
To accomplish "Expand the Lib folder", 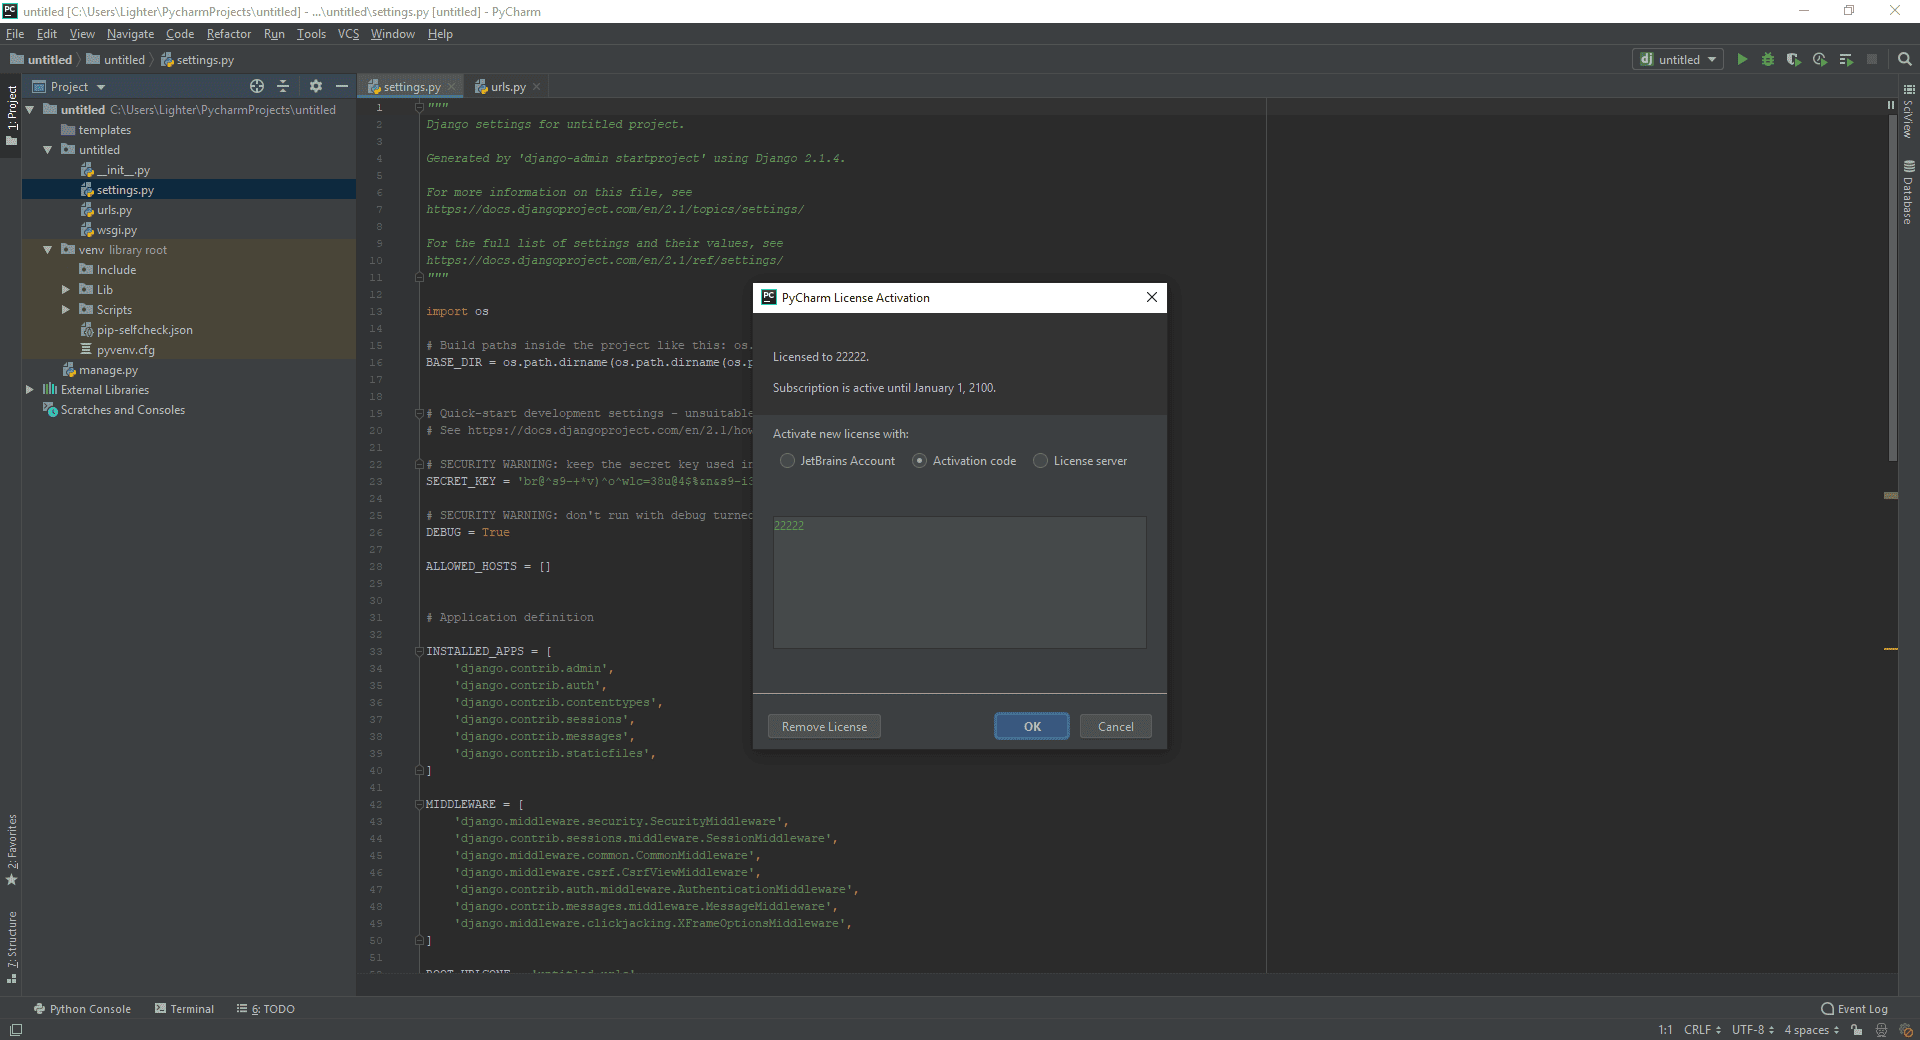I will point(66,290).
